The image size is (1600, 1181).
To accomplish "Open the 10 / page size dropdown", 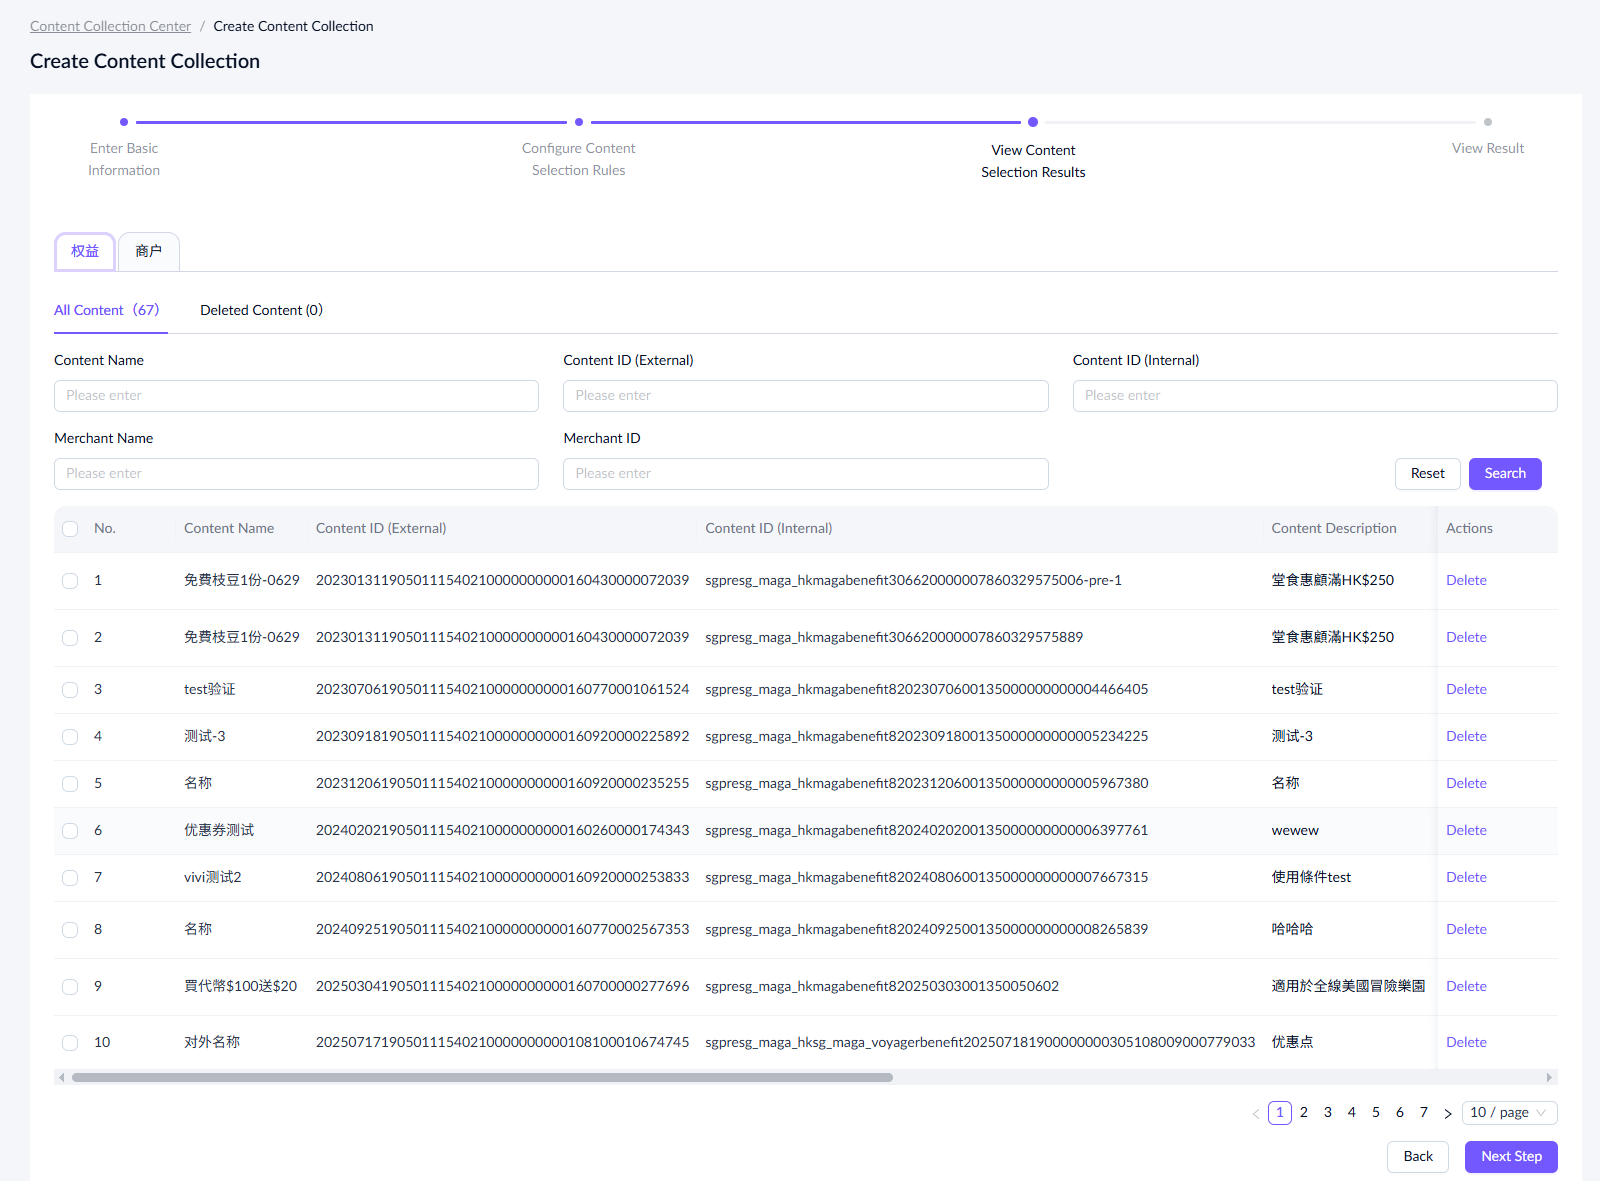I will [1509, 1113].
